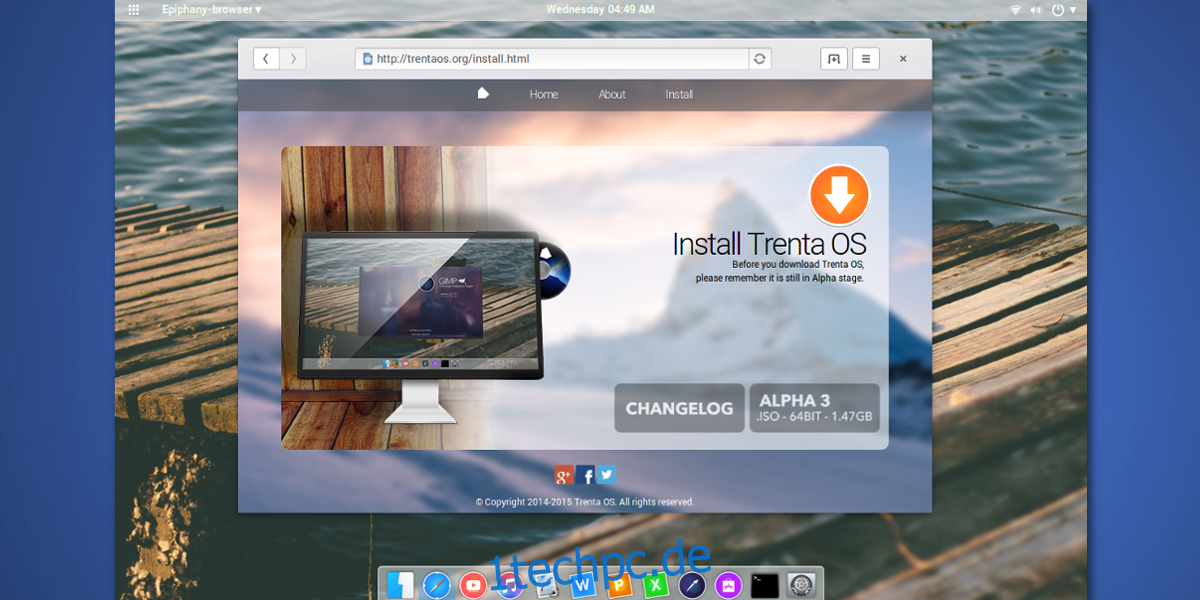Click the Trenta OS logo in site navigation
The width and height of the screenshot is (1200, 600).
[483, 94]
